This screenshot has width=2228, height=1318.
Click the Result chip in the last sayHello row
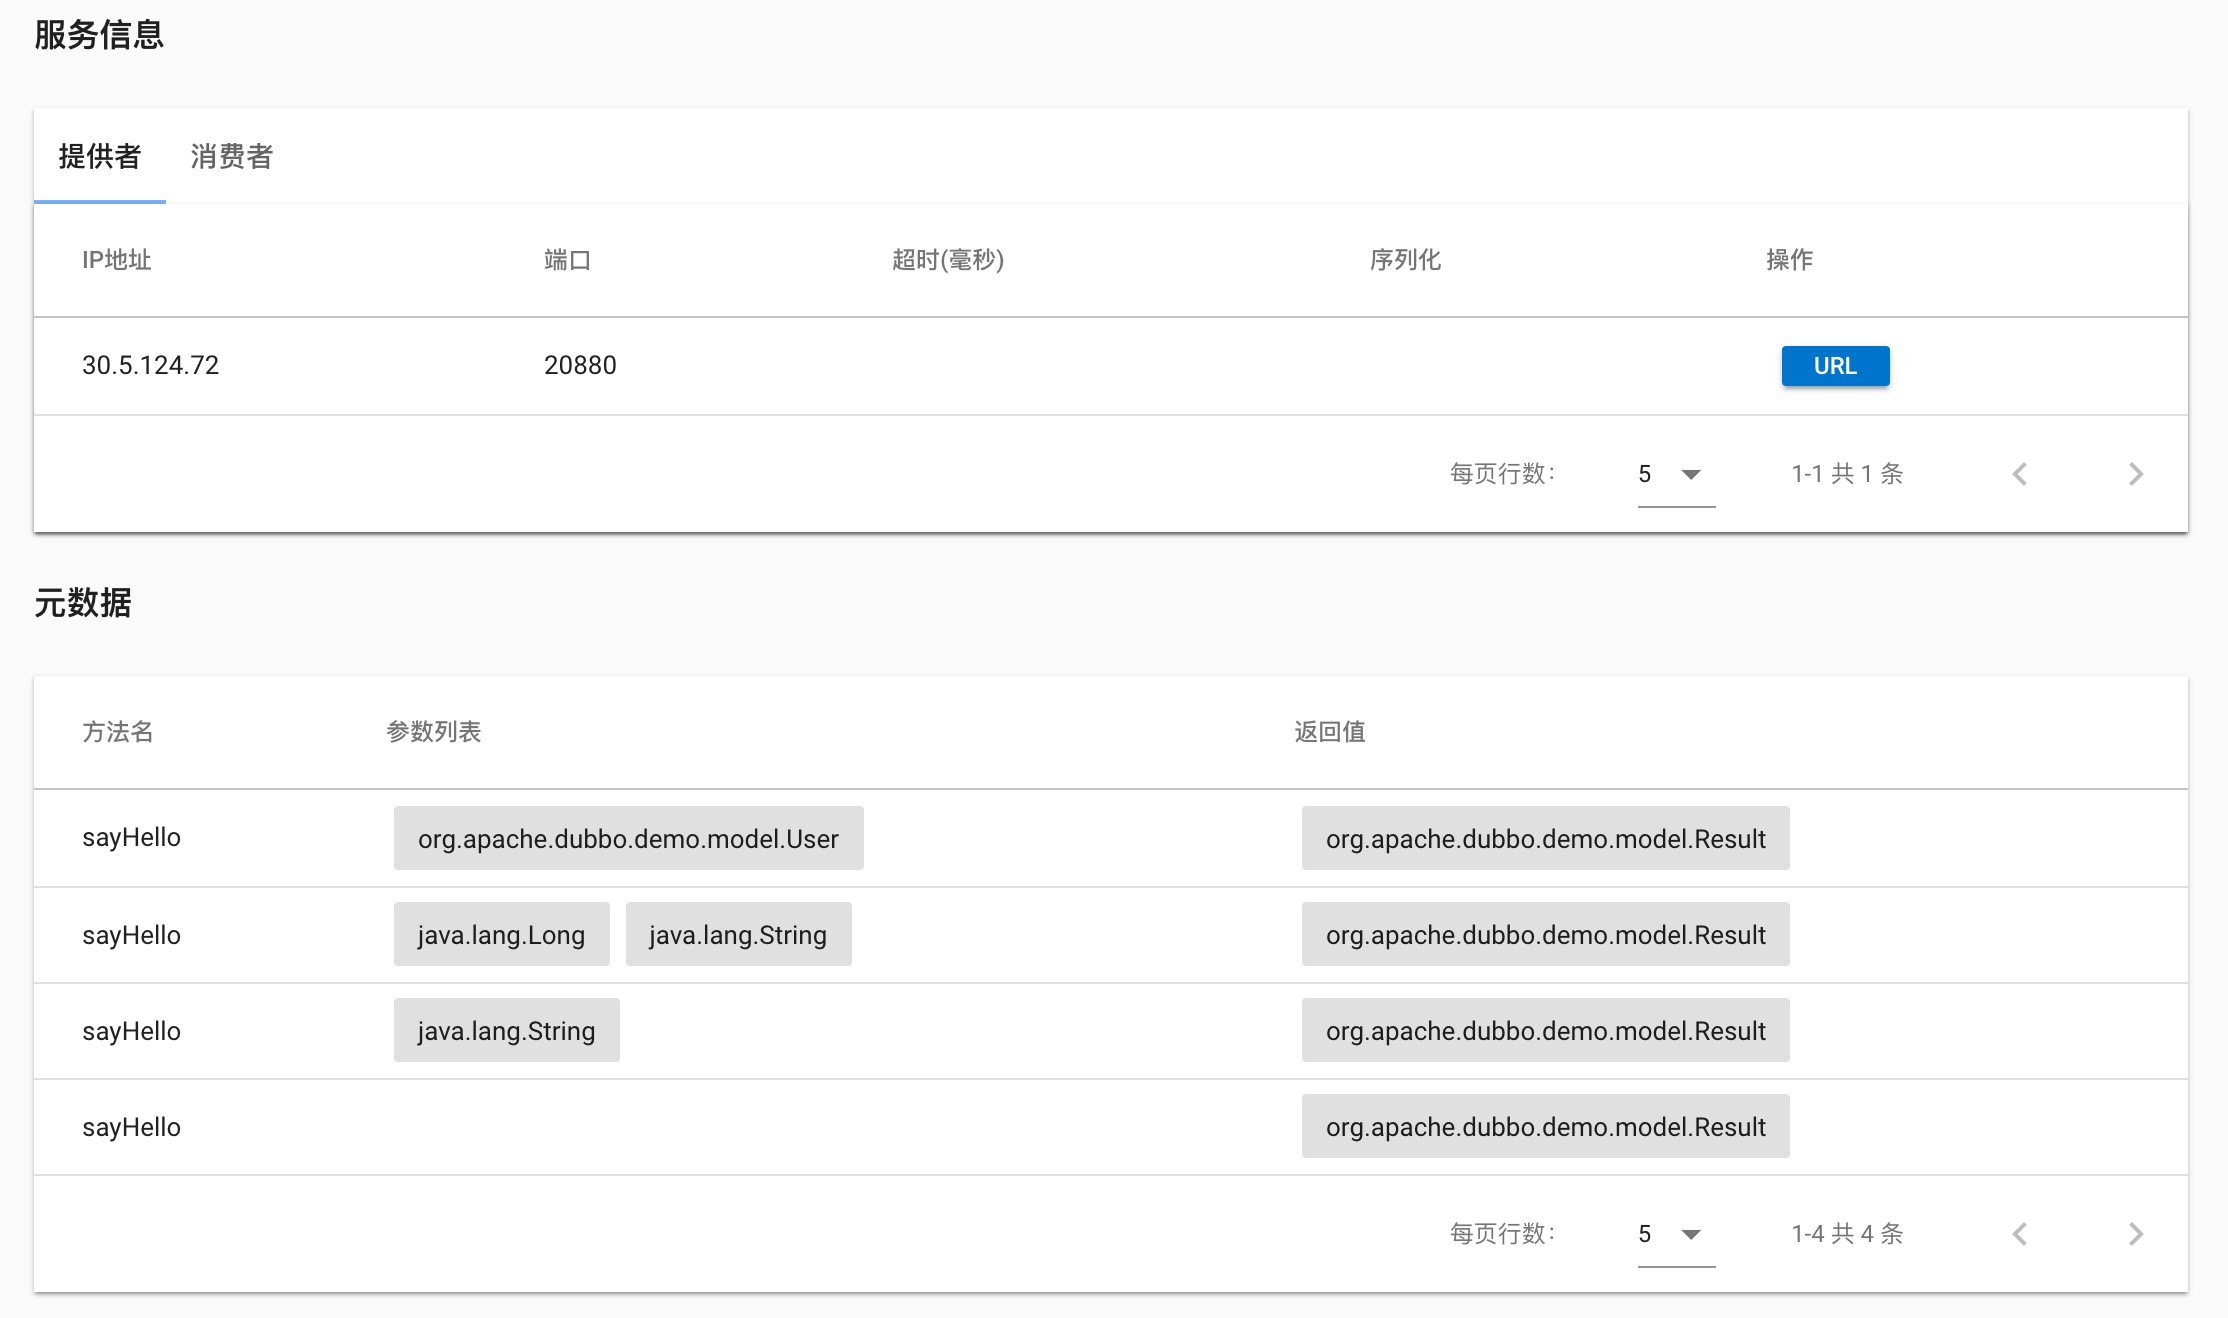[1545, 1127]
